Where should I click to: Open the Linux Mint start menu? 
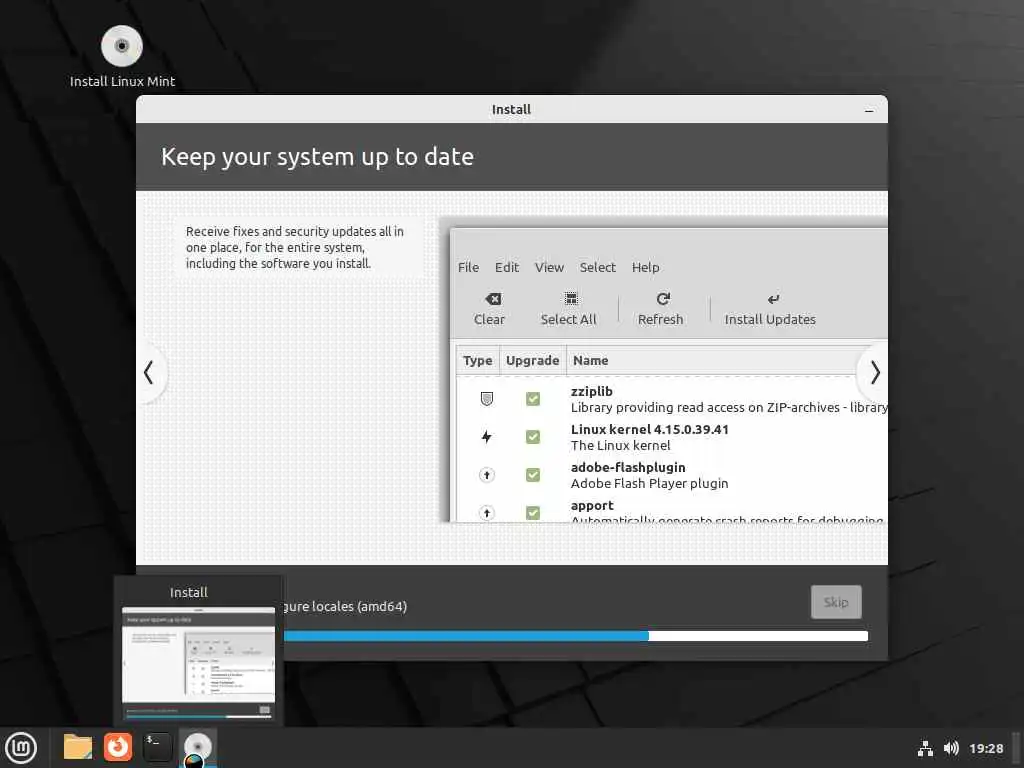(21, 748)
